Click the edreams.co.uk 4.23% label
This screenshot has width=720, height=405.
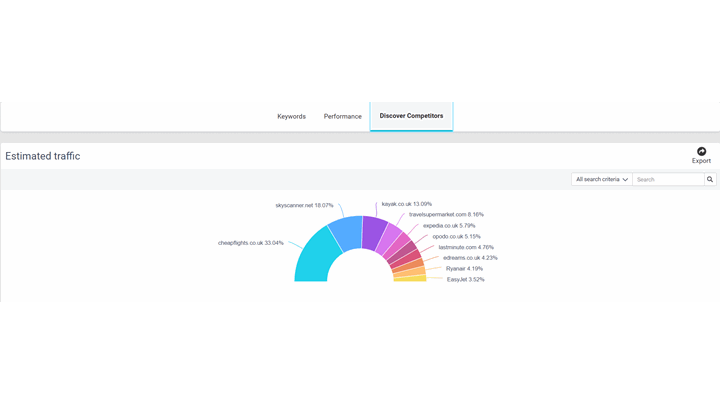tap(470, 257)
